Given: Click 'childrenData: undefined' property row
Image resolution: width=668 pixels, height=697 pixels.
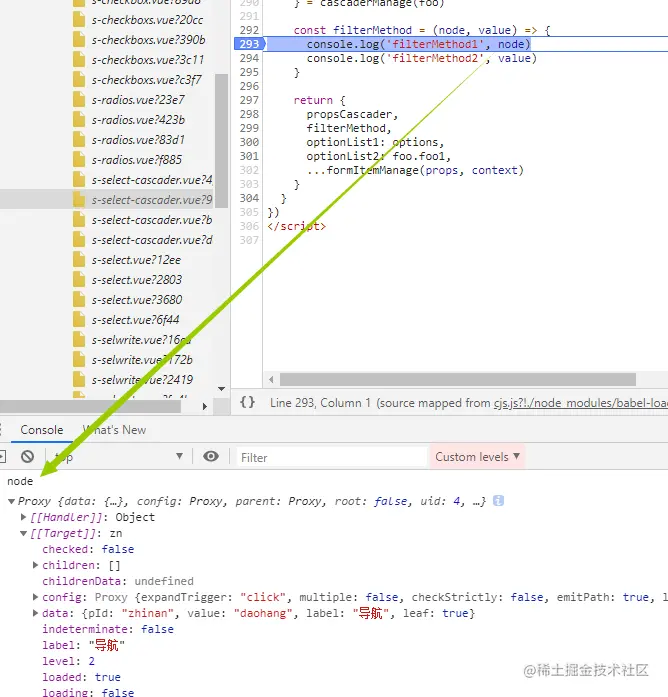Looking at the screenshot, I should [118, 581].
